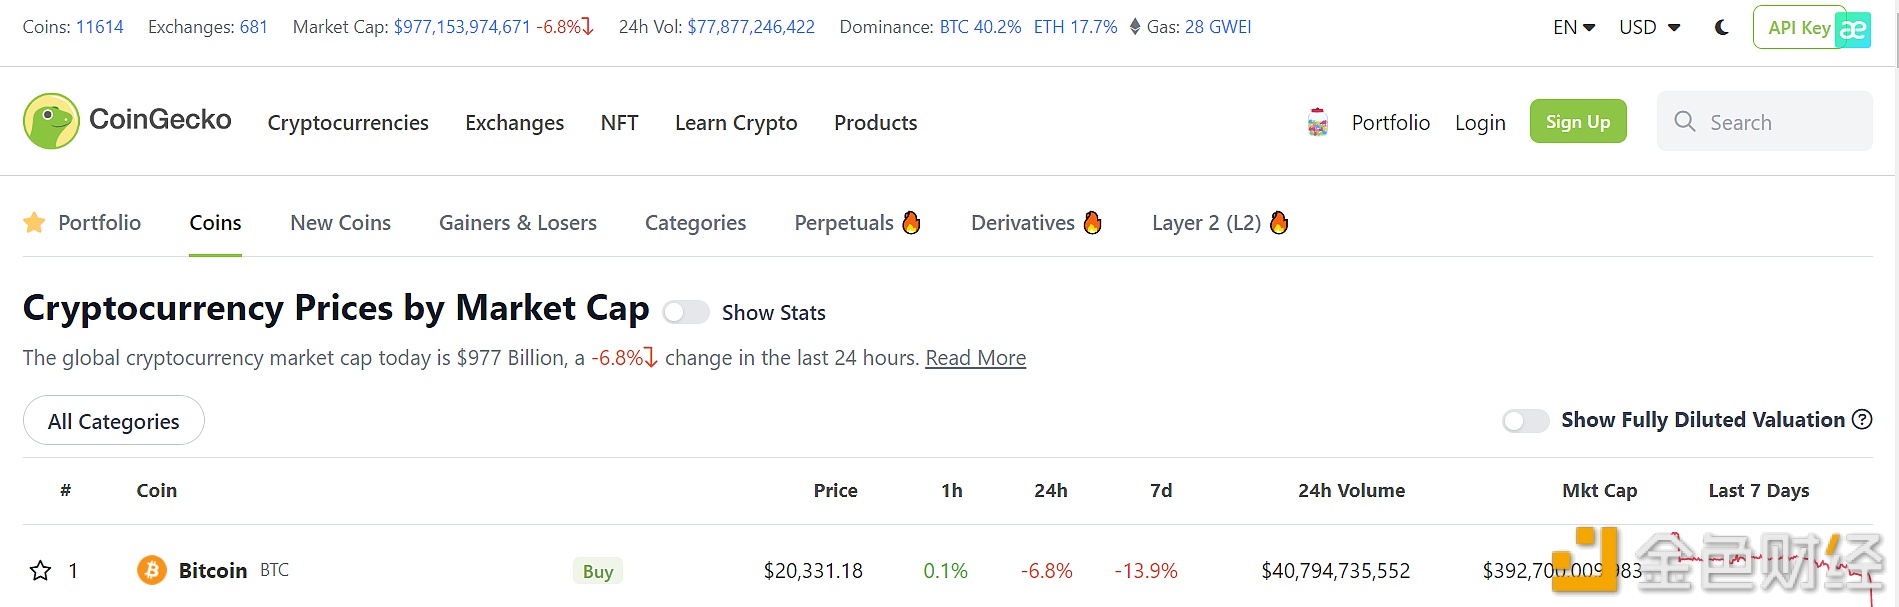Image resolution: width=1899 pixels, height=607 pixels.
Task: Click the Market Cap value $977,153,974,671
Action: 462,27
